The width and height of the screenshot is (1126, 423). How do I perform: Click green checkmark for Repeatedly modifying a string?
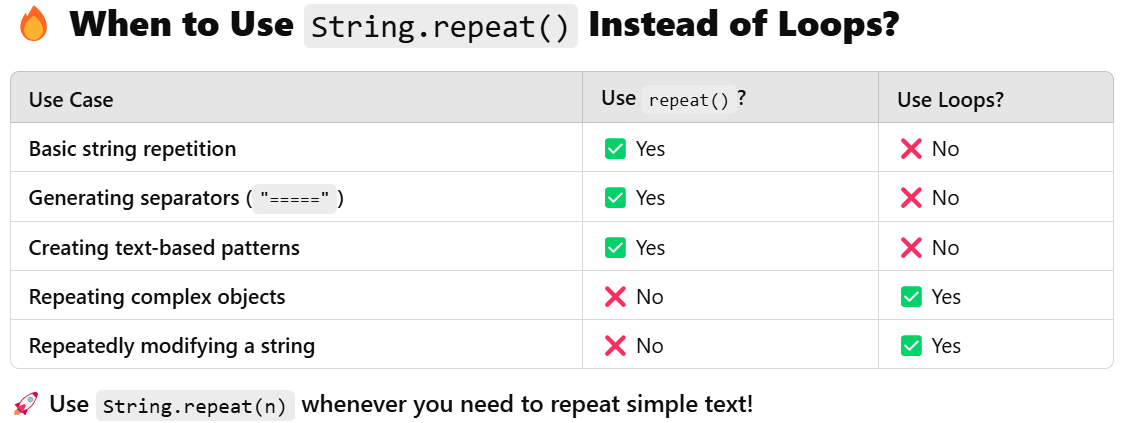pyautogui.click(x=911, y=345)
